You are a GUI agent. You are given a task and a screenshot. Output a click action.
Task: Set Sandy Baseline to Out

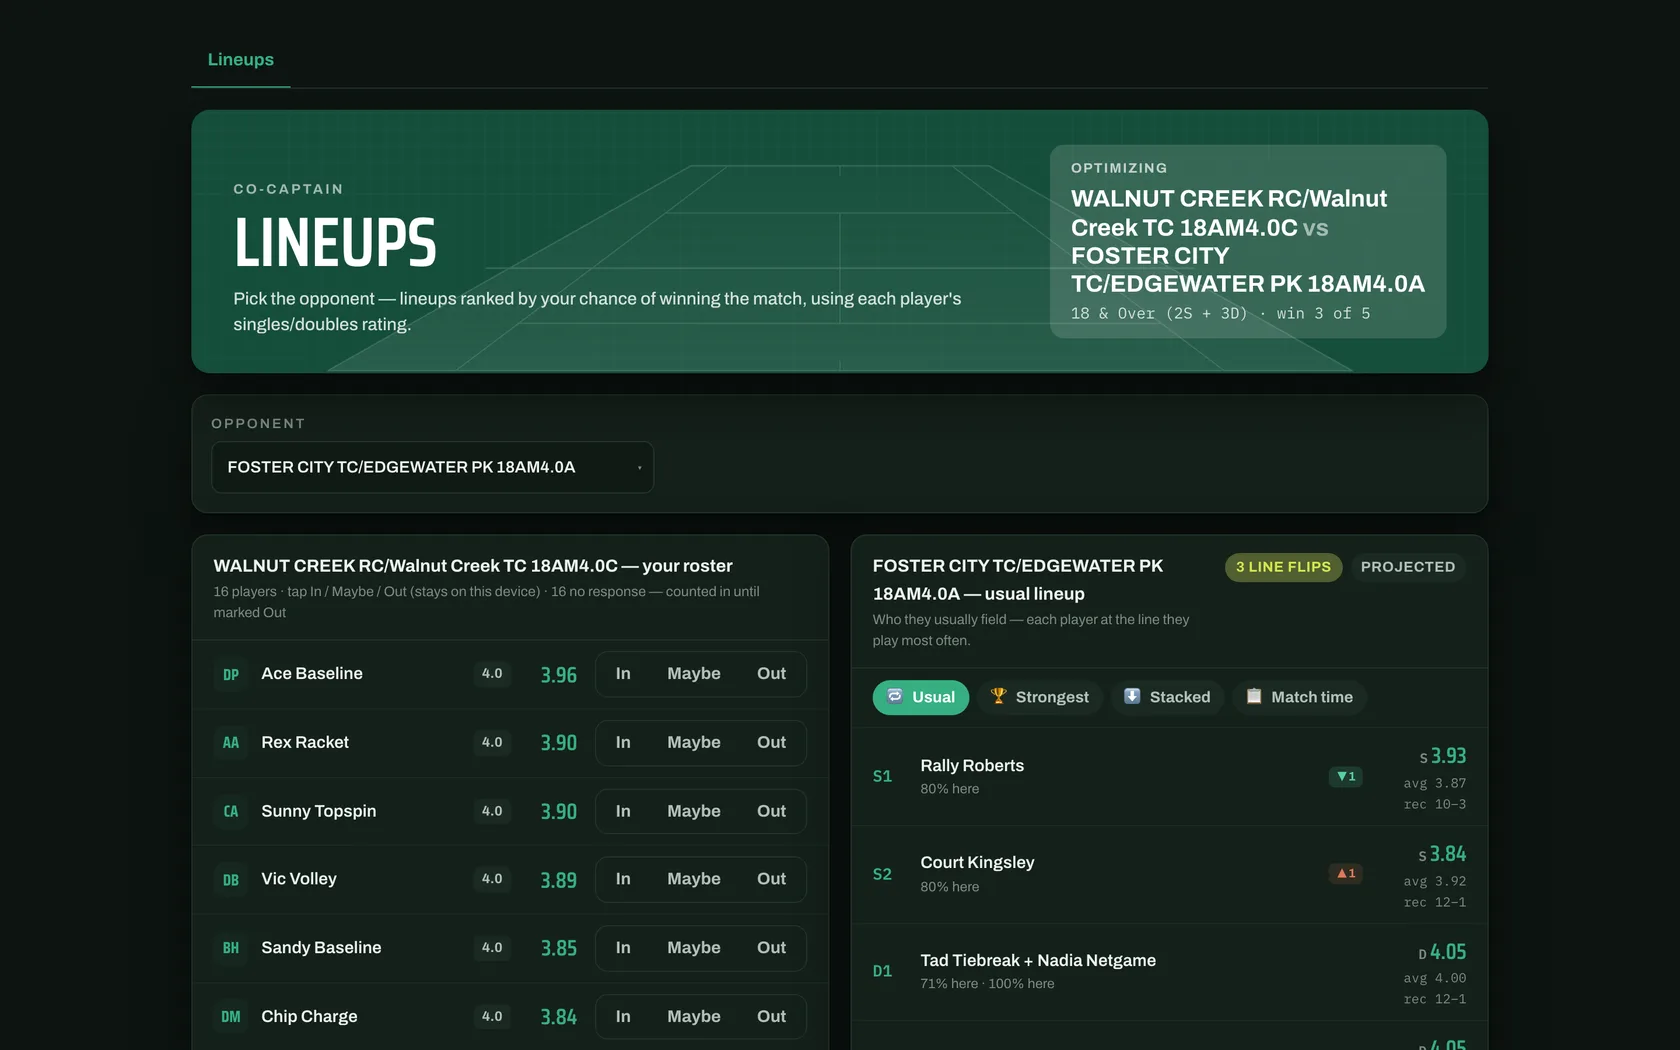pos(771,948)
